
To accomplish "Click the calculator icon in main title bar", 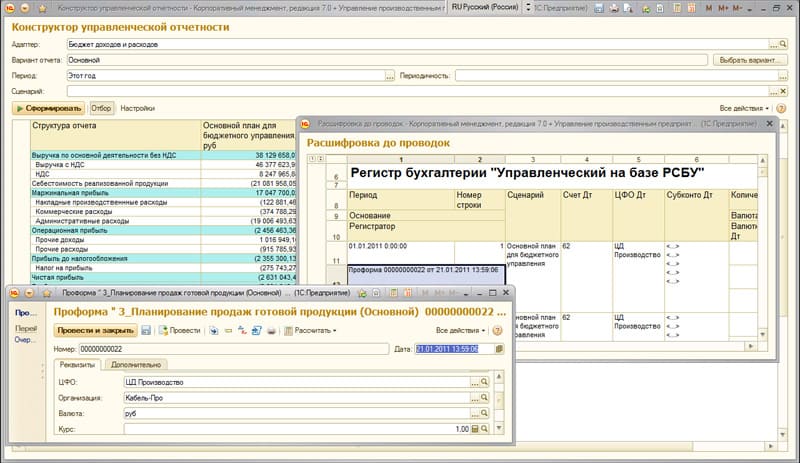I will click(x=677, y=8).
